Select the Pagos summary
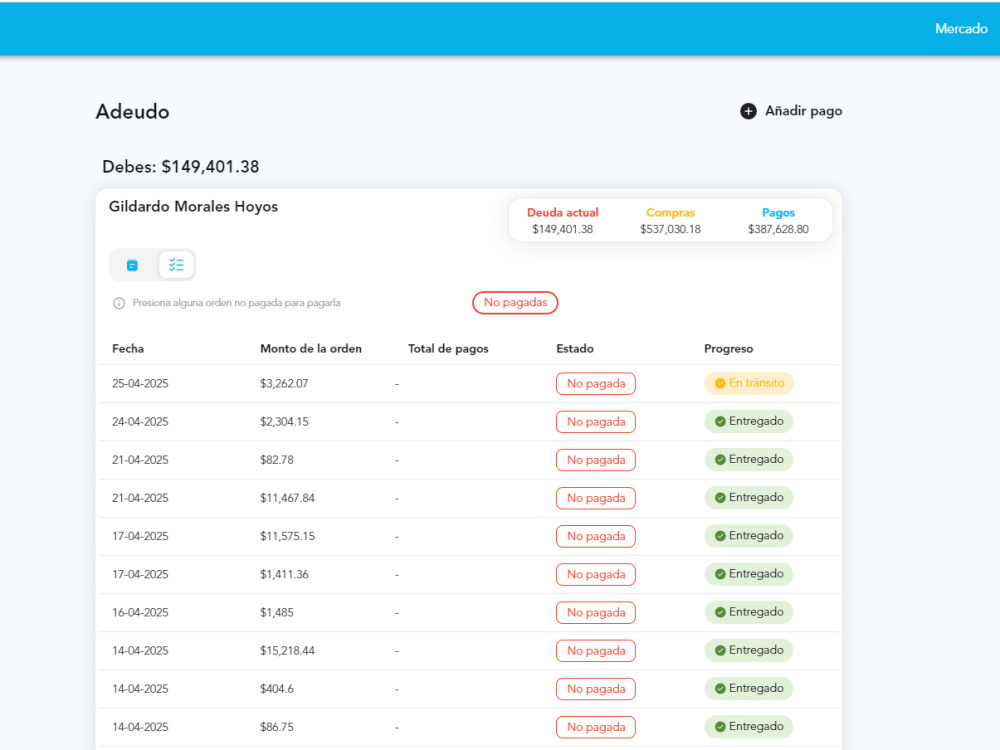This screenshot has width=1000, height=750. tap(778, 221)
